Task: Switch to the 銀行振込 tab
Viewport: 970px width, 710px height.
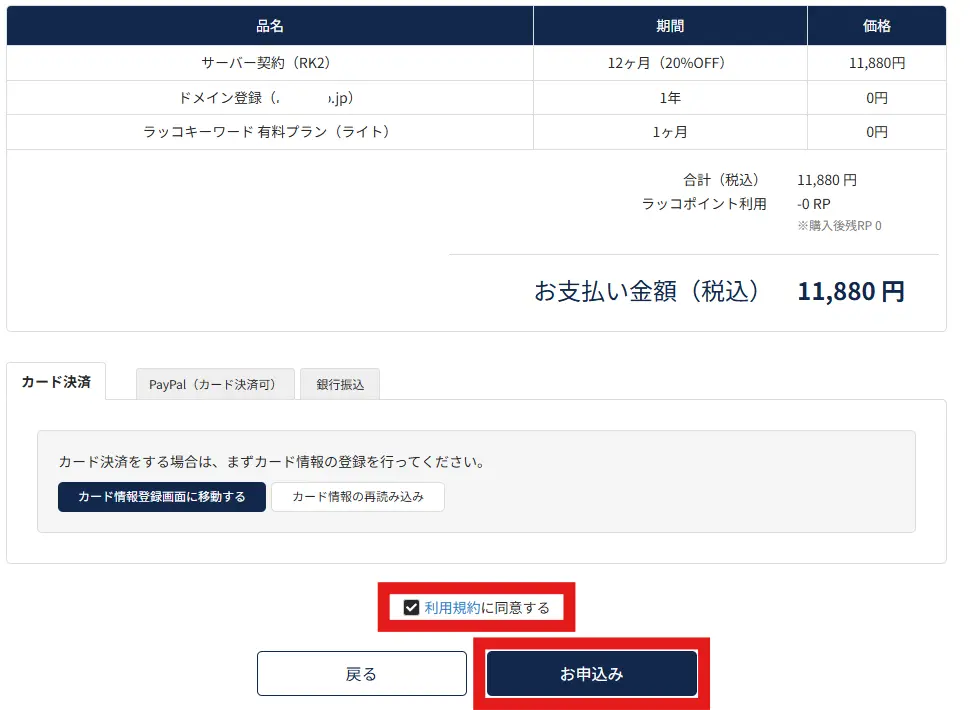Action: pyautogui.click(x=339, y=384)
